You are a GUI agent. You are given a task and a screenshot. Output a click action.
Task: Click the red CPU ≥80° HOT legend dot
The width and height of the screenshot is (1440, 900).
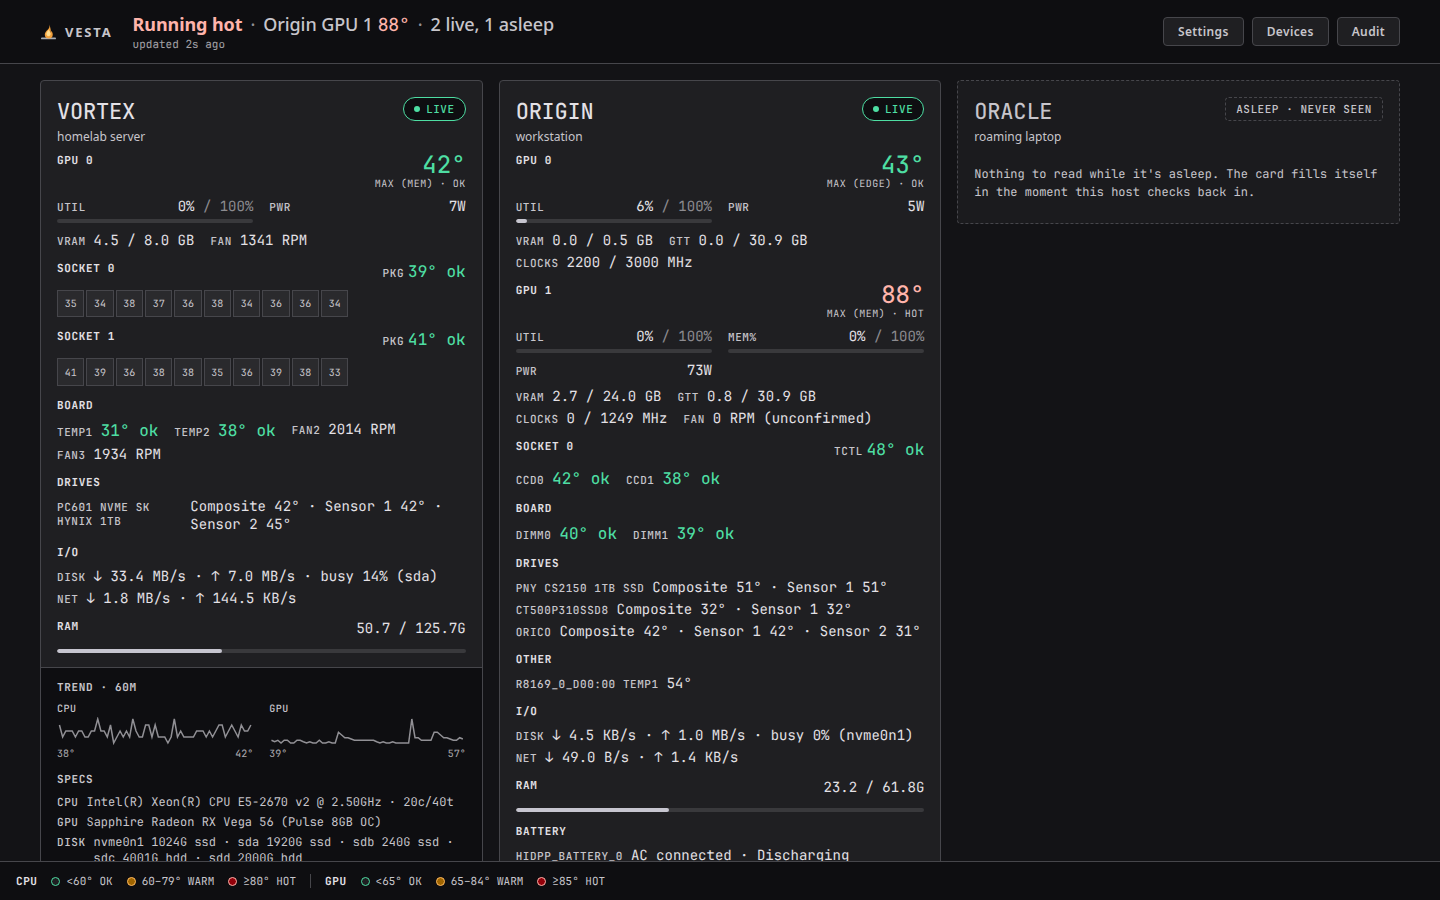(233, 881)
